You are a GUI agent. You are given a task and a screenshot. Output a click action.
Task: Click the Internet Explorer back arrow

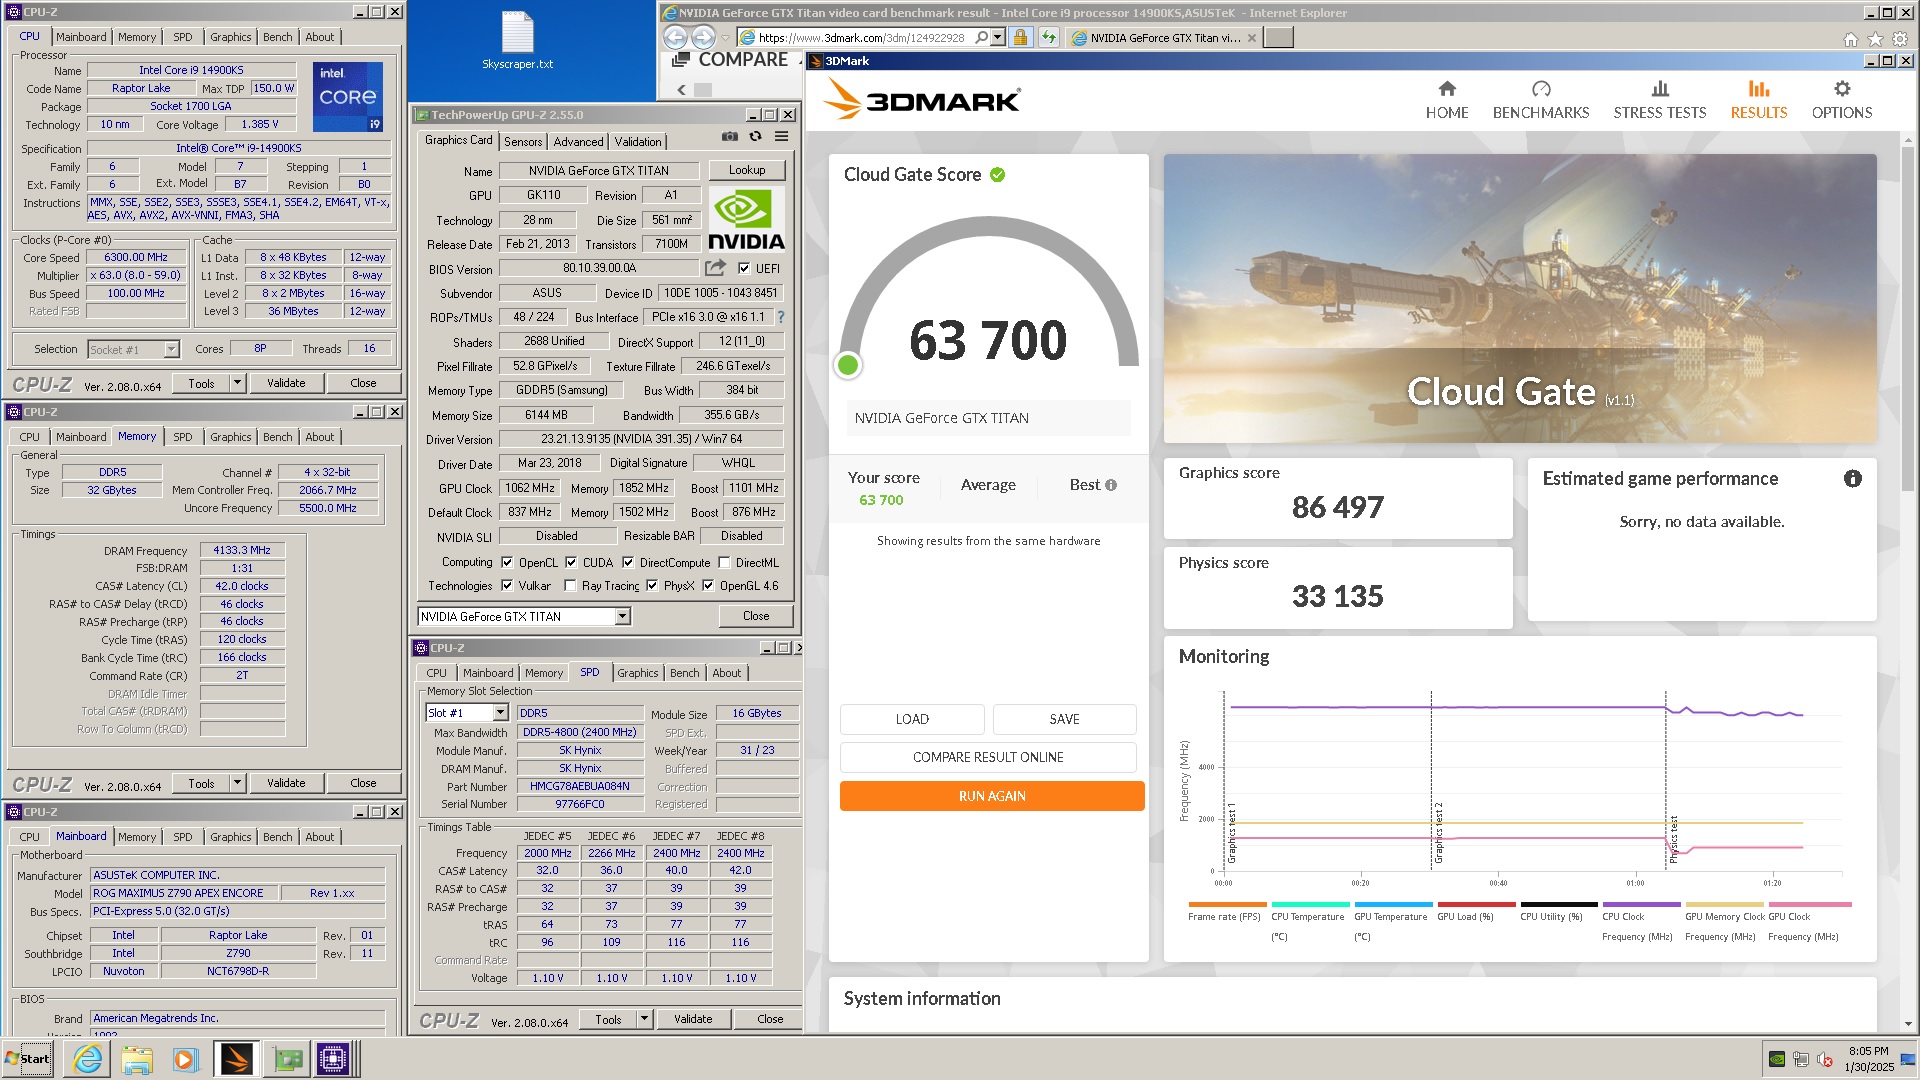[x=676, y=37]
